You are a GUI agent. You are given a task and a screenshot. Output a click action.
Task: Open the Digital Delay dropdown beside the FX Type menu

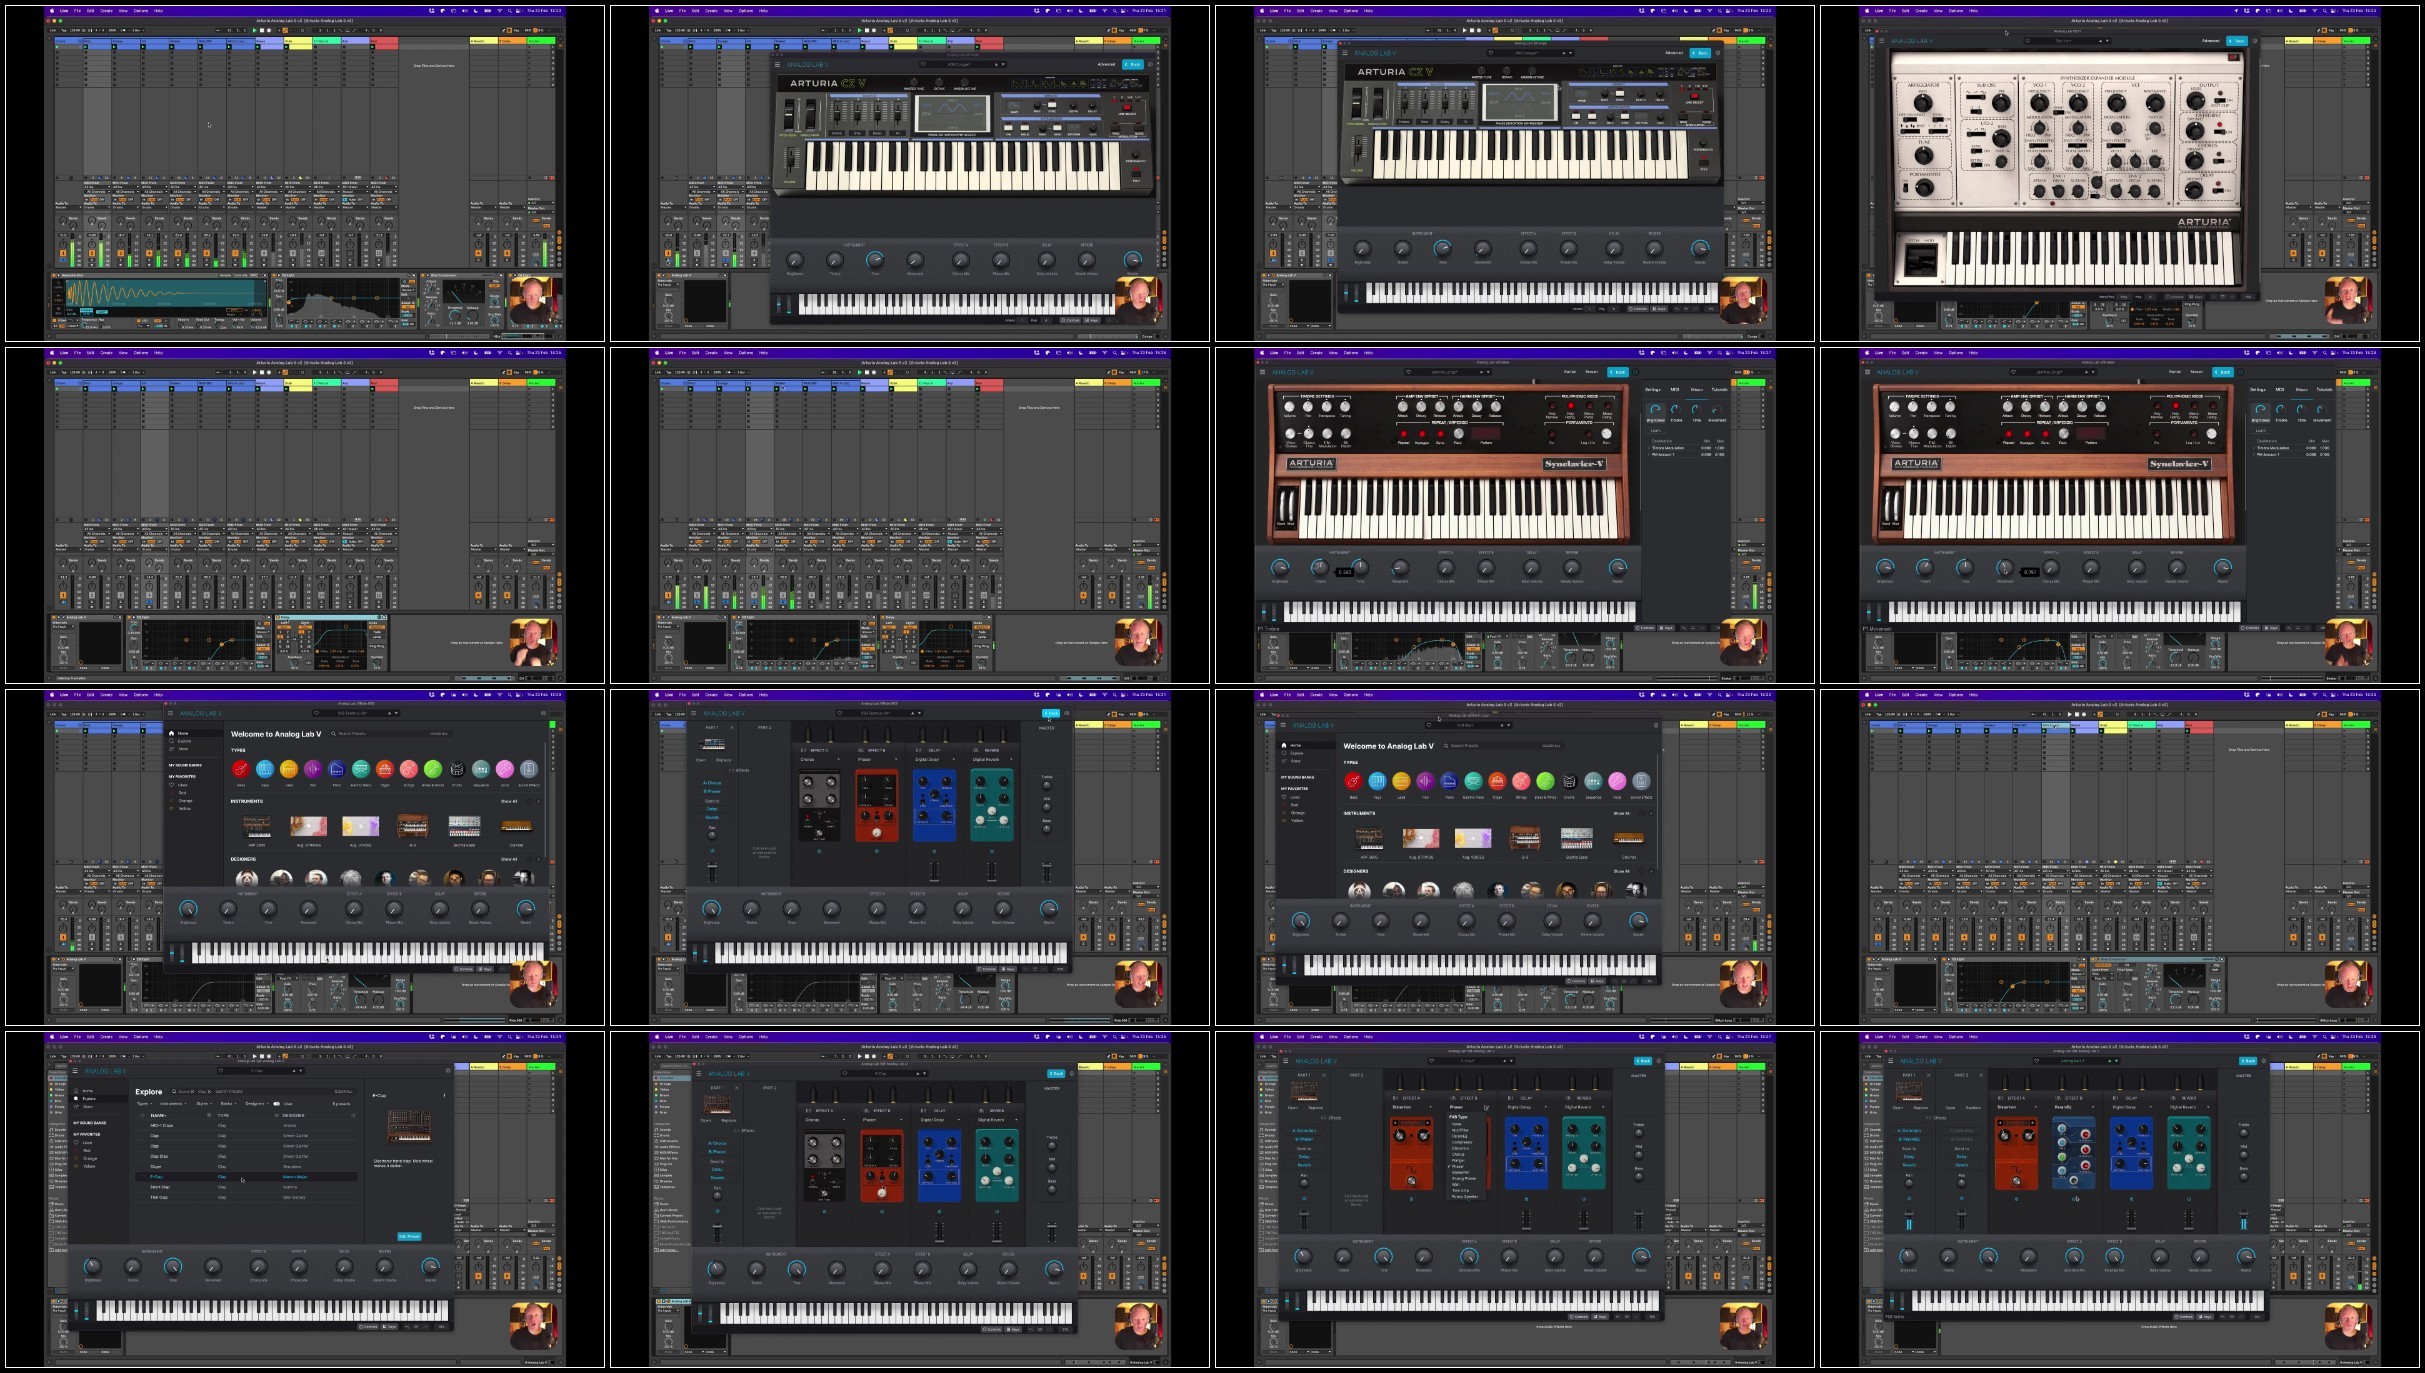[1527, 1107]
